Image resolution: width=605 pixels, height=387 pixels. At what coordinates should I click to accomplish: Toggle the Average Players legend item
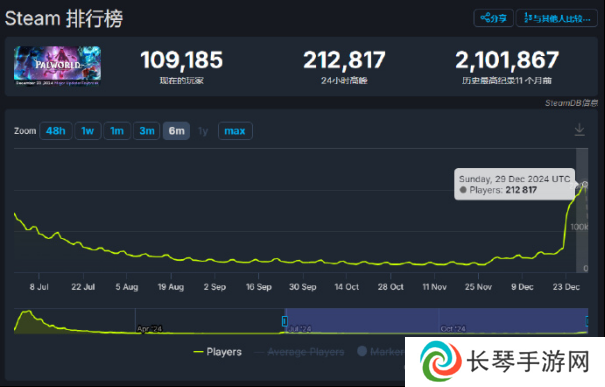point(300,352)
